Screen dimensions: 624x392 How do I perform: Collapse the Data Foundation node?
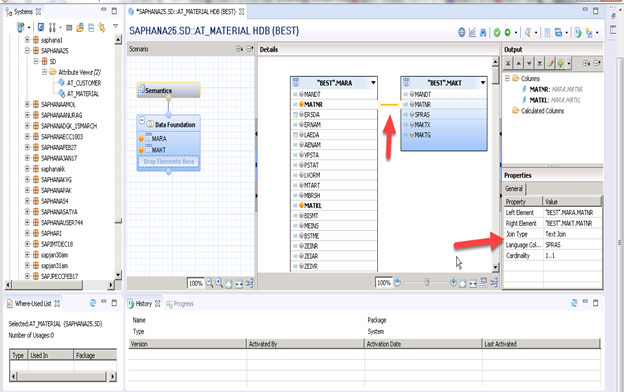click(x=142, y=120)
